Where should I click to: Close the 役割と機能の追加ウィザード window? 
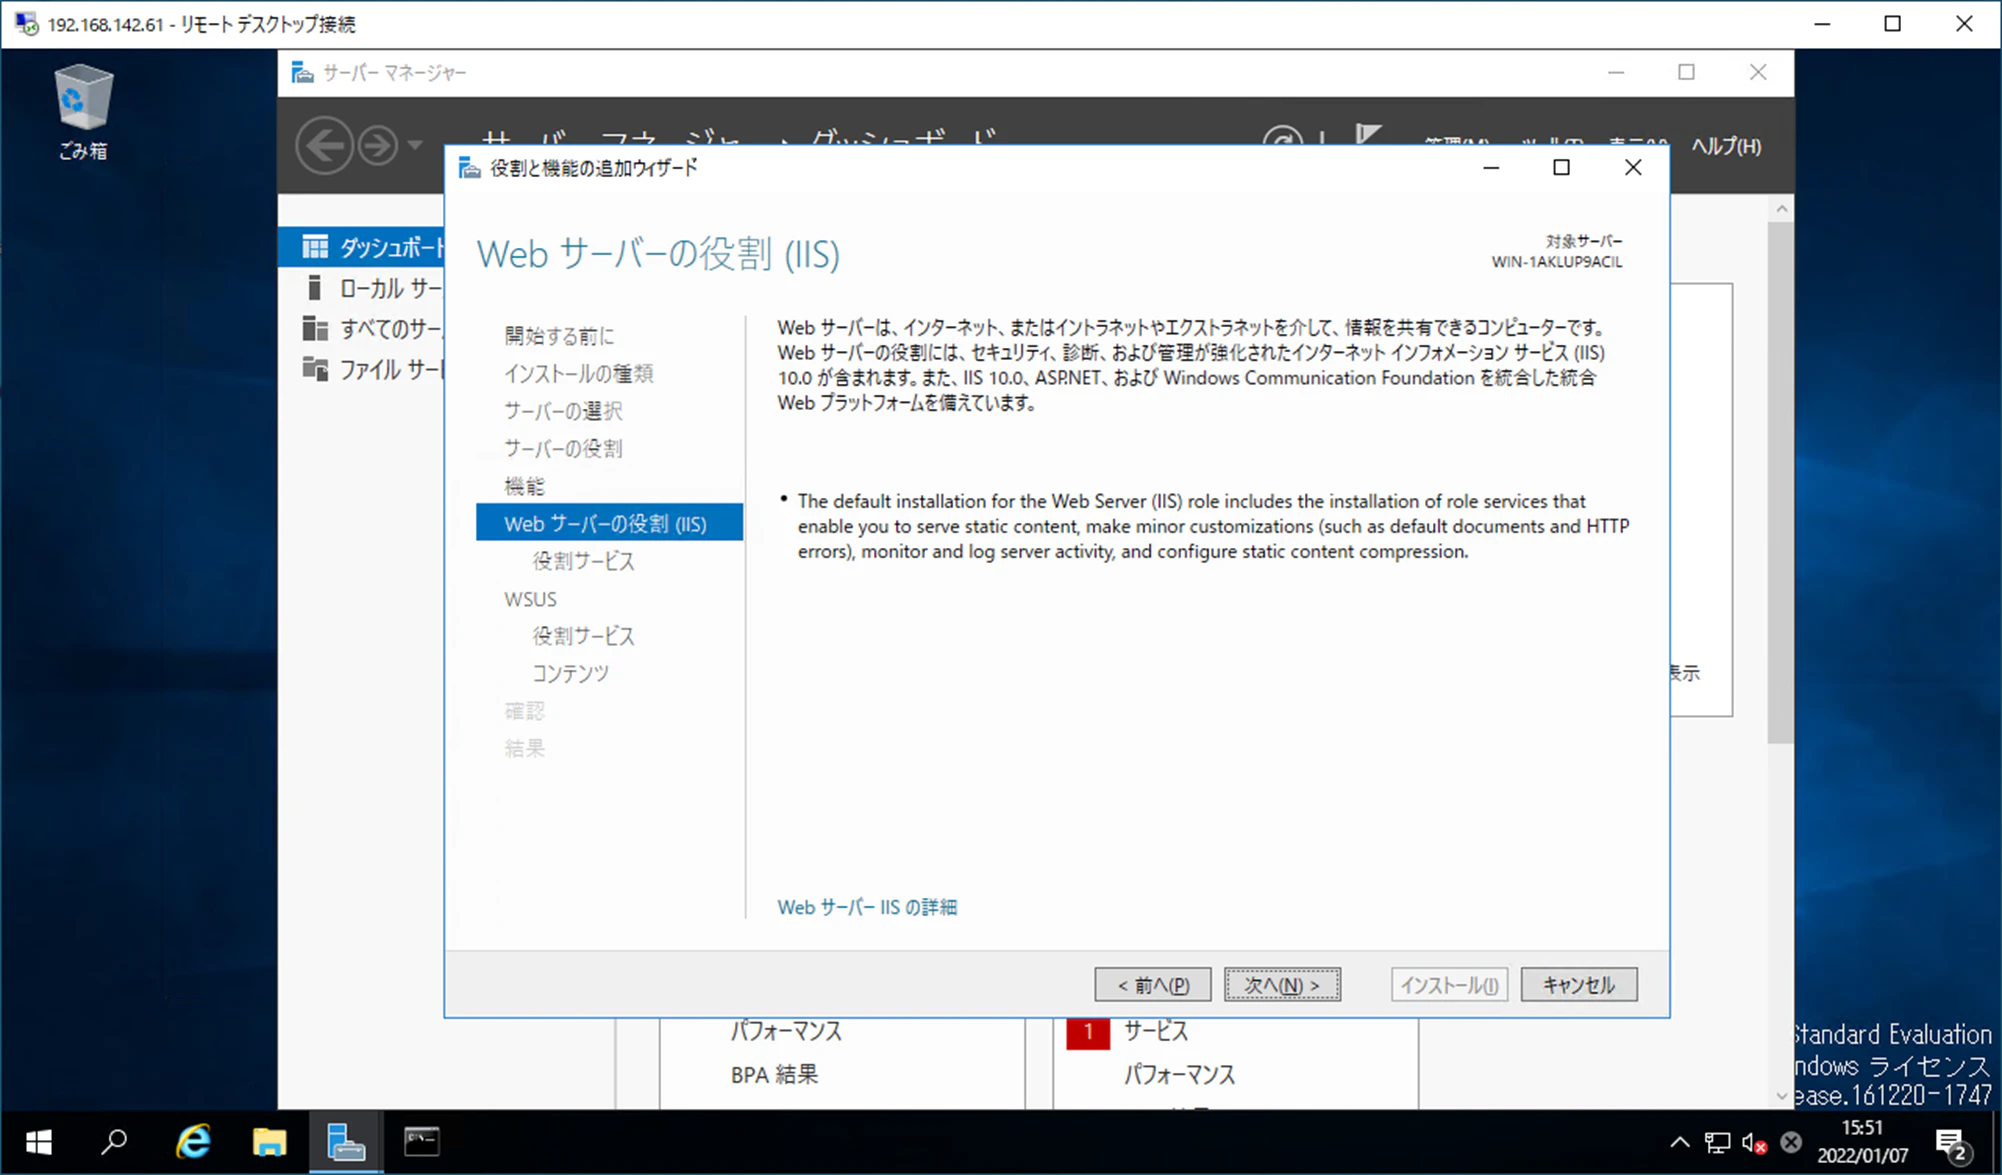pos(1633,168)
